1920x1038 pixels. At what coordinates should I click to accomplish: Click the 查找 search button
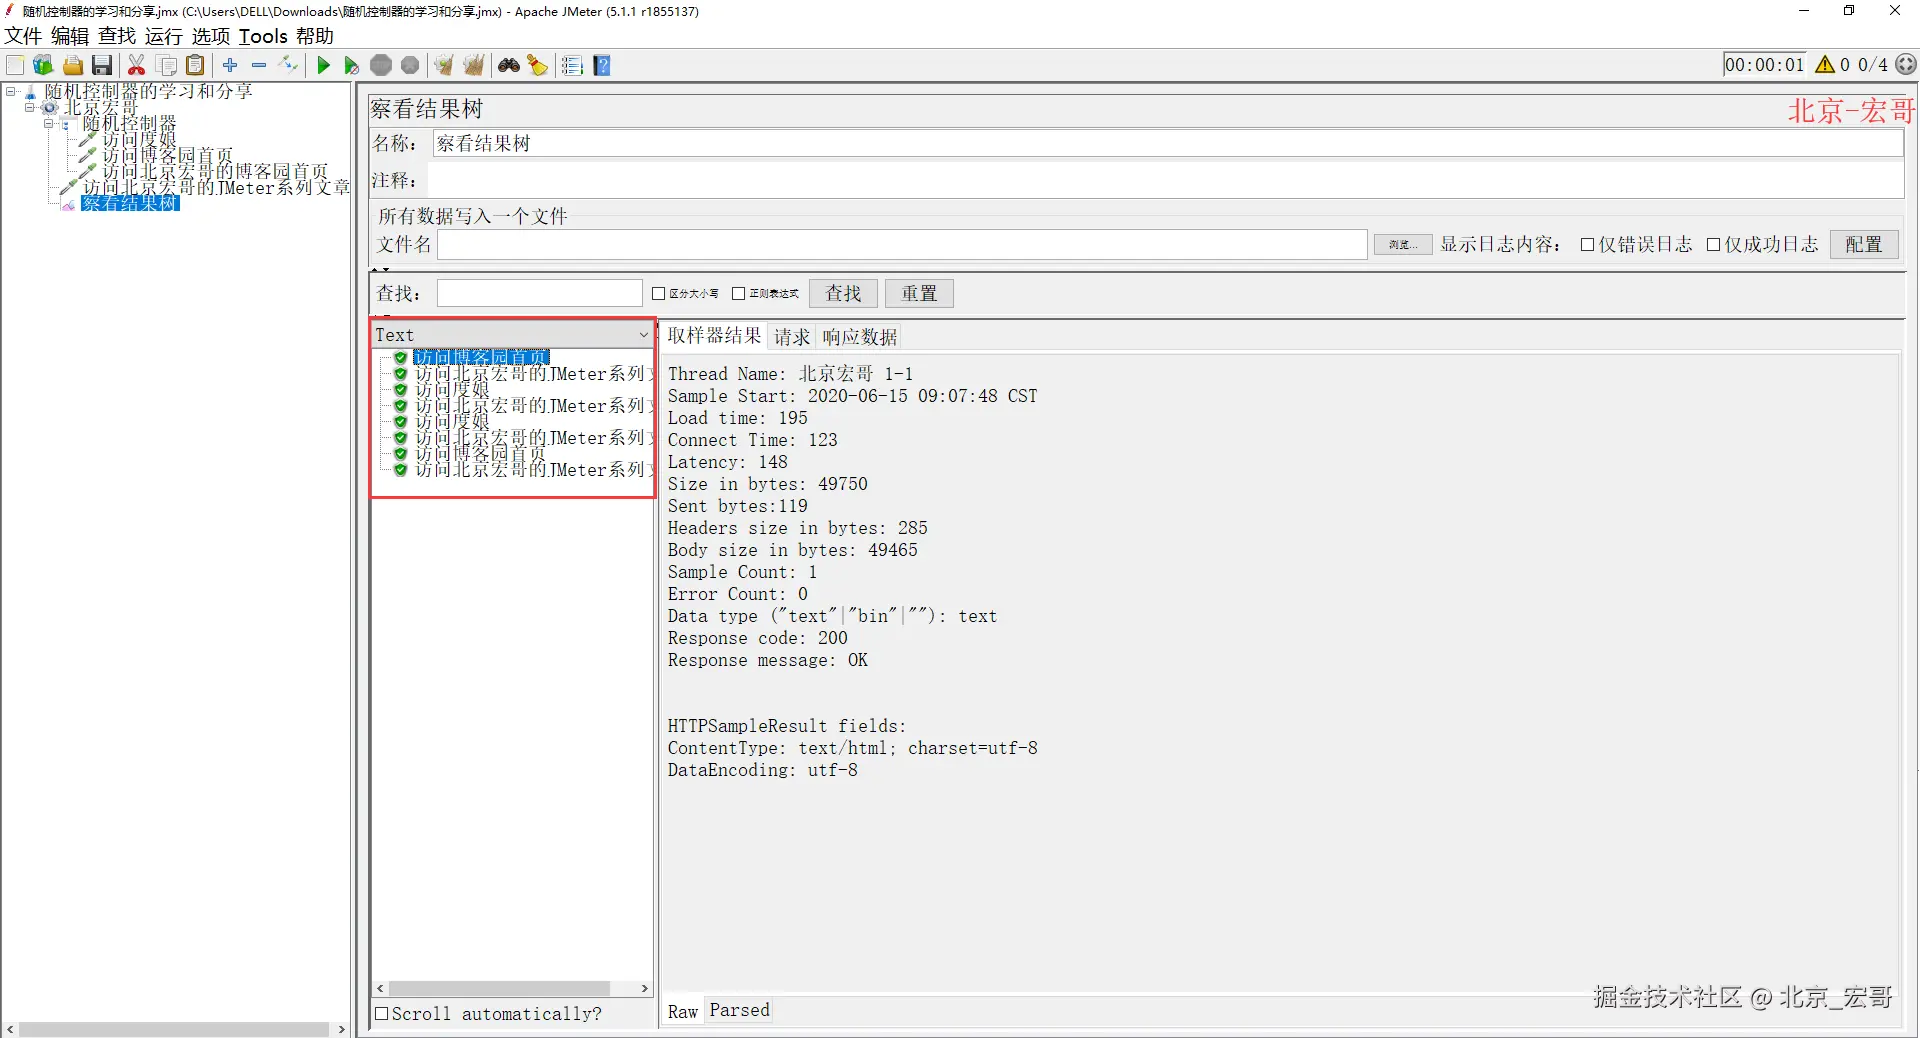(x=843, y=293)
